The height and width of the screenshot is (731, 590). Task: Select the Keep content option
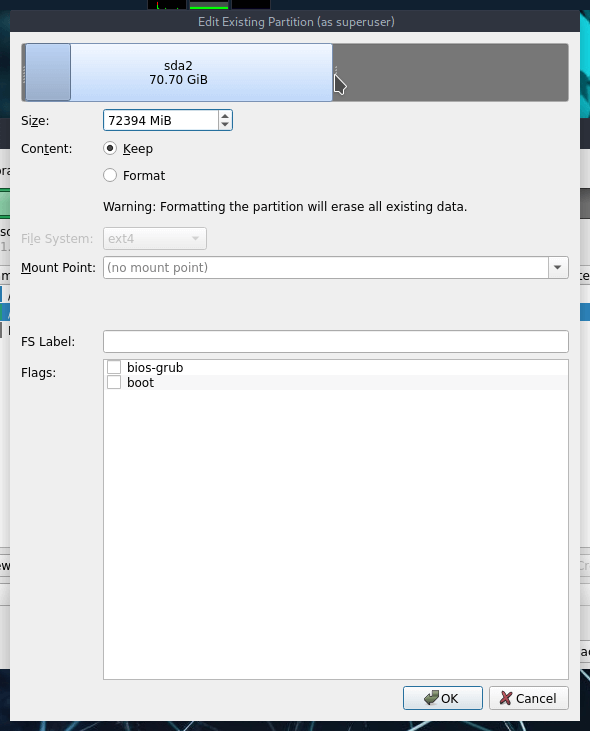point(110,148)
